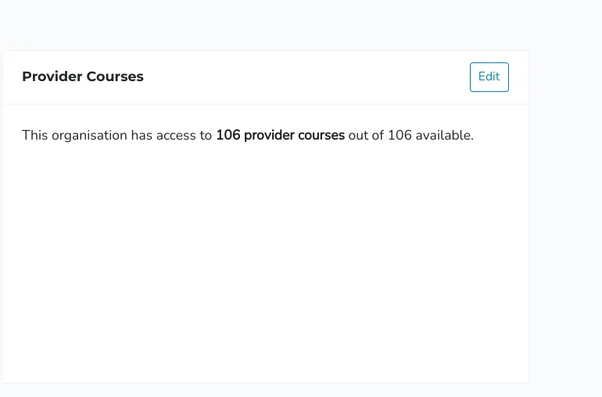This screenshot has width=602, height=397.
Task: Click the word 'Courses' in the card title
Action: click(115, 76)
